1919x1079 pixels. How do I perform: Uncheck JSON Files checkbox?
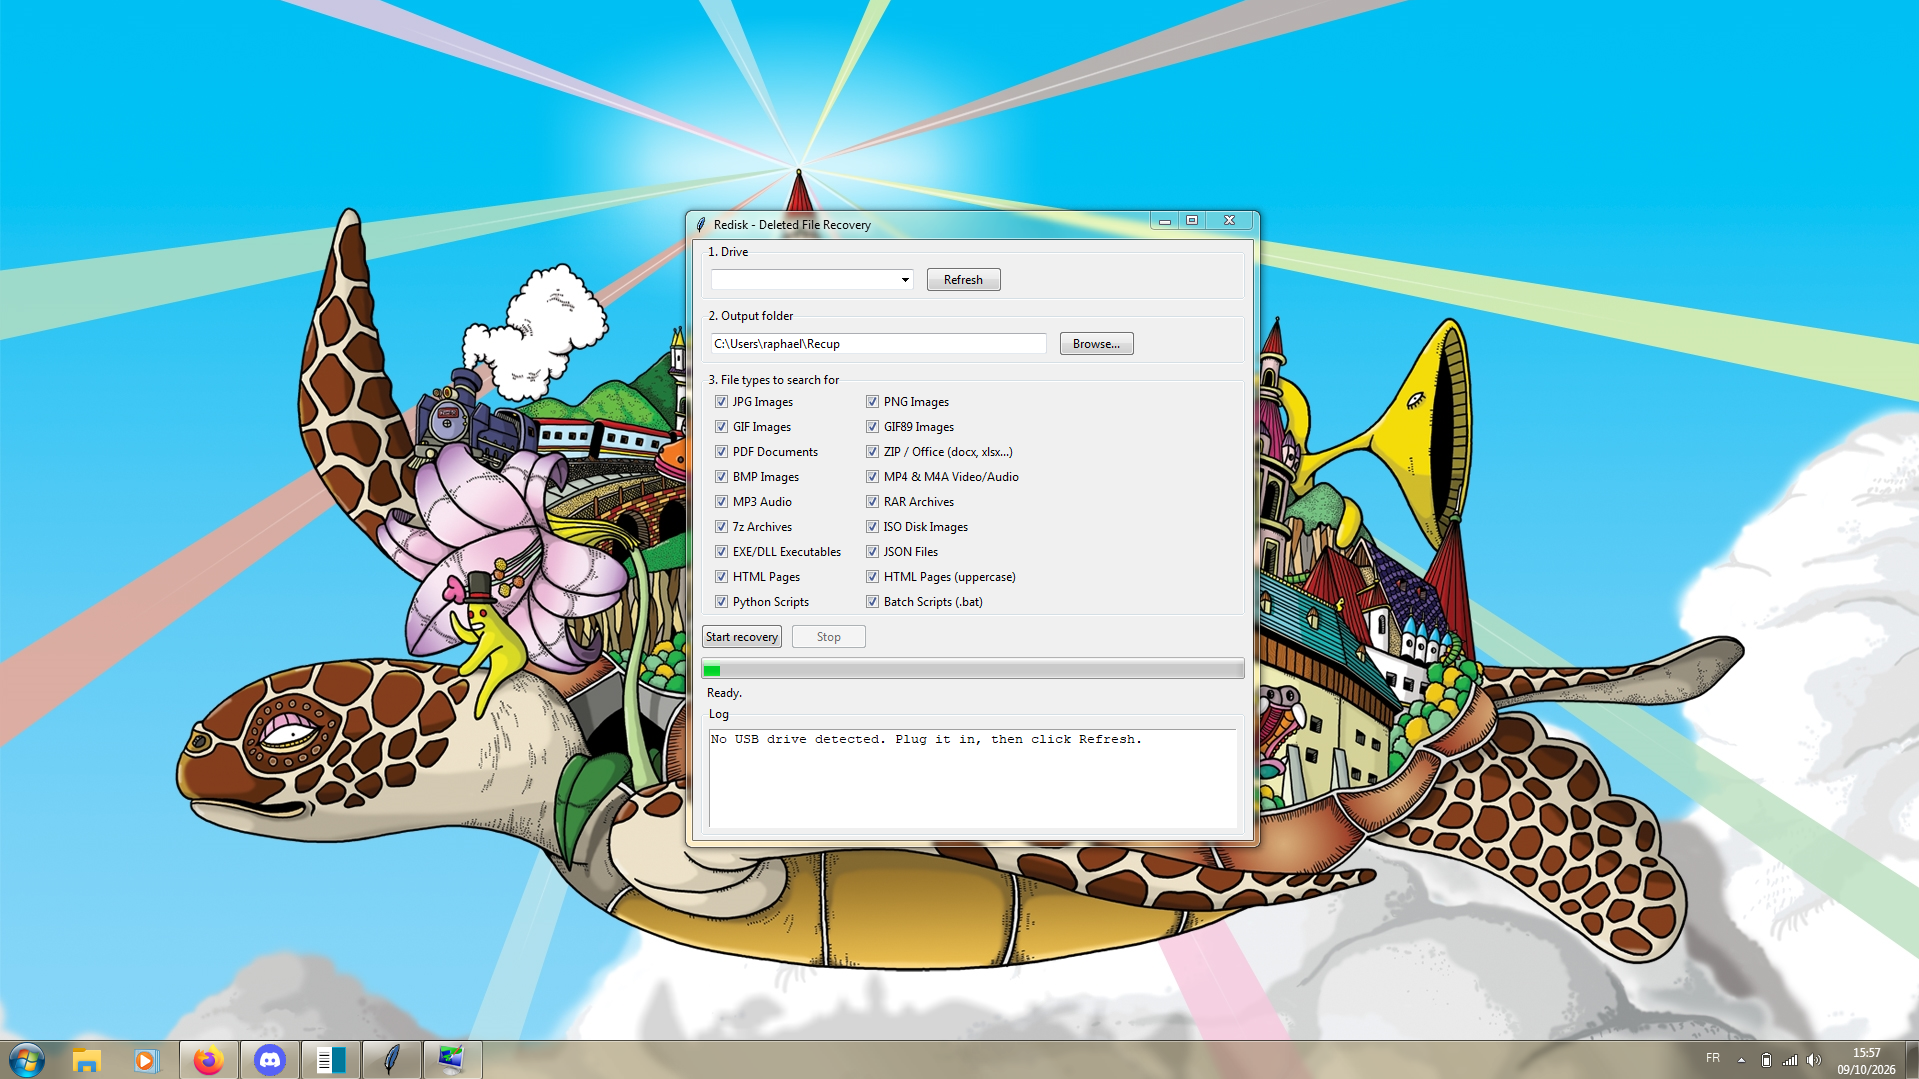coord(872,552)
